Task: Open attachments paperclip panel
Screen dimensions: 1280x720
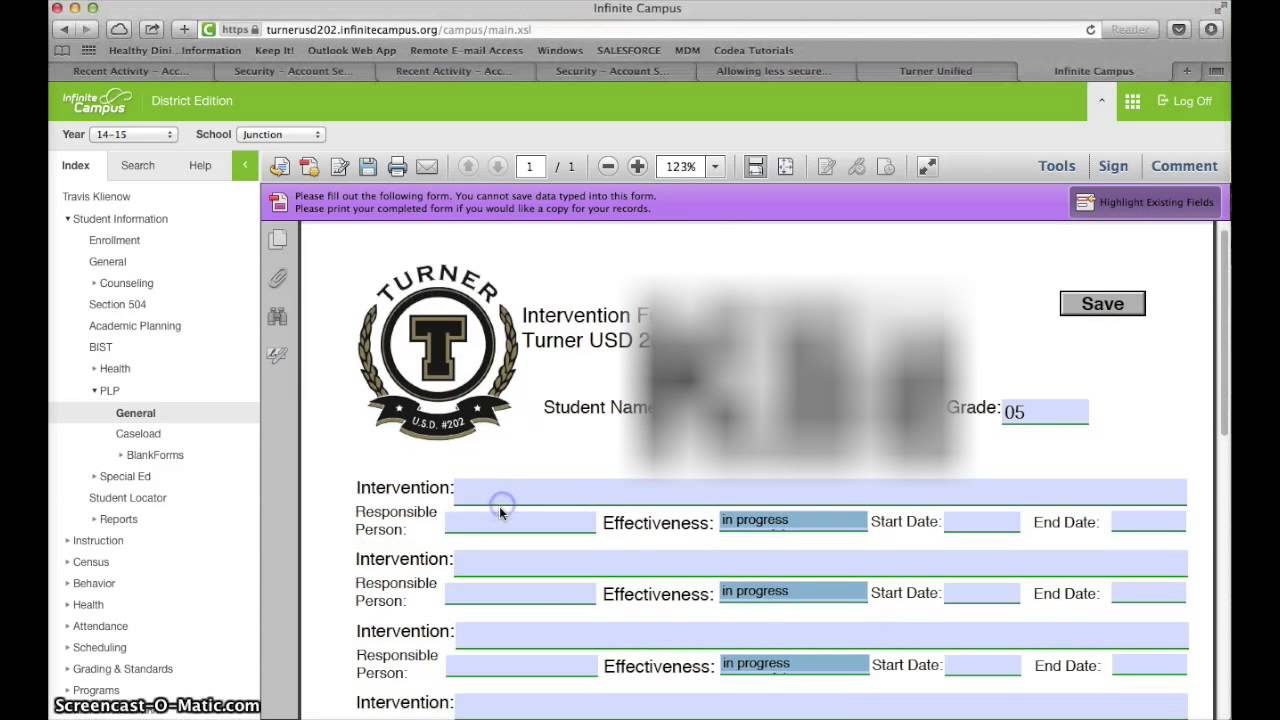Action: [x=278, y=278]
